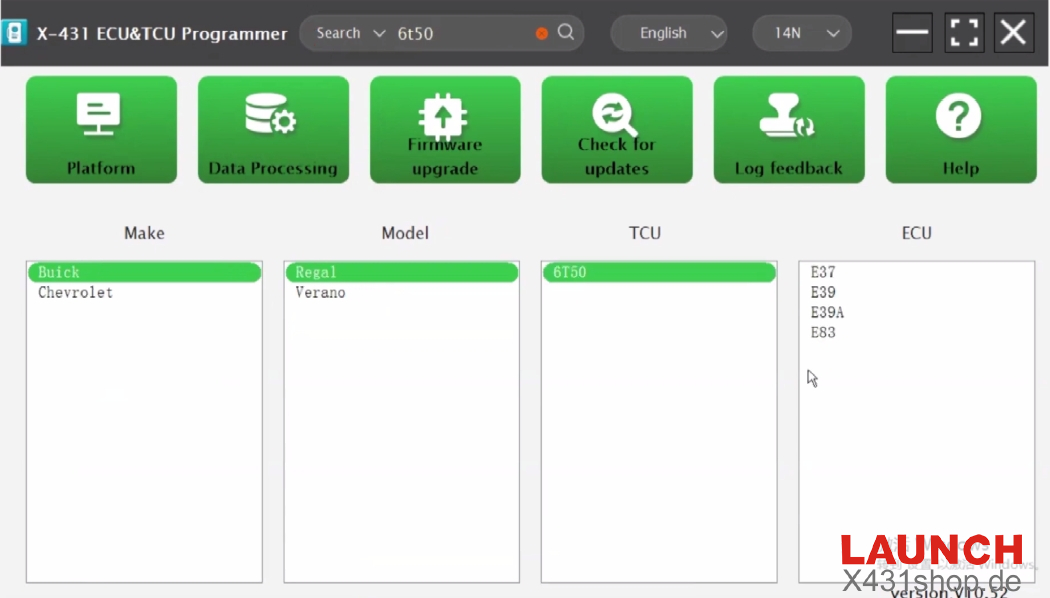The width and height of the screenshot is (1050, 598).
Task: Select Buick in Make list
Action: pos(60,272)
